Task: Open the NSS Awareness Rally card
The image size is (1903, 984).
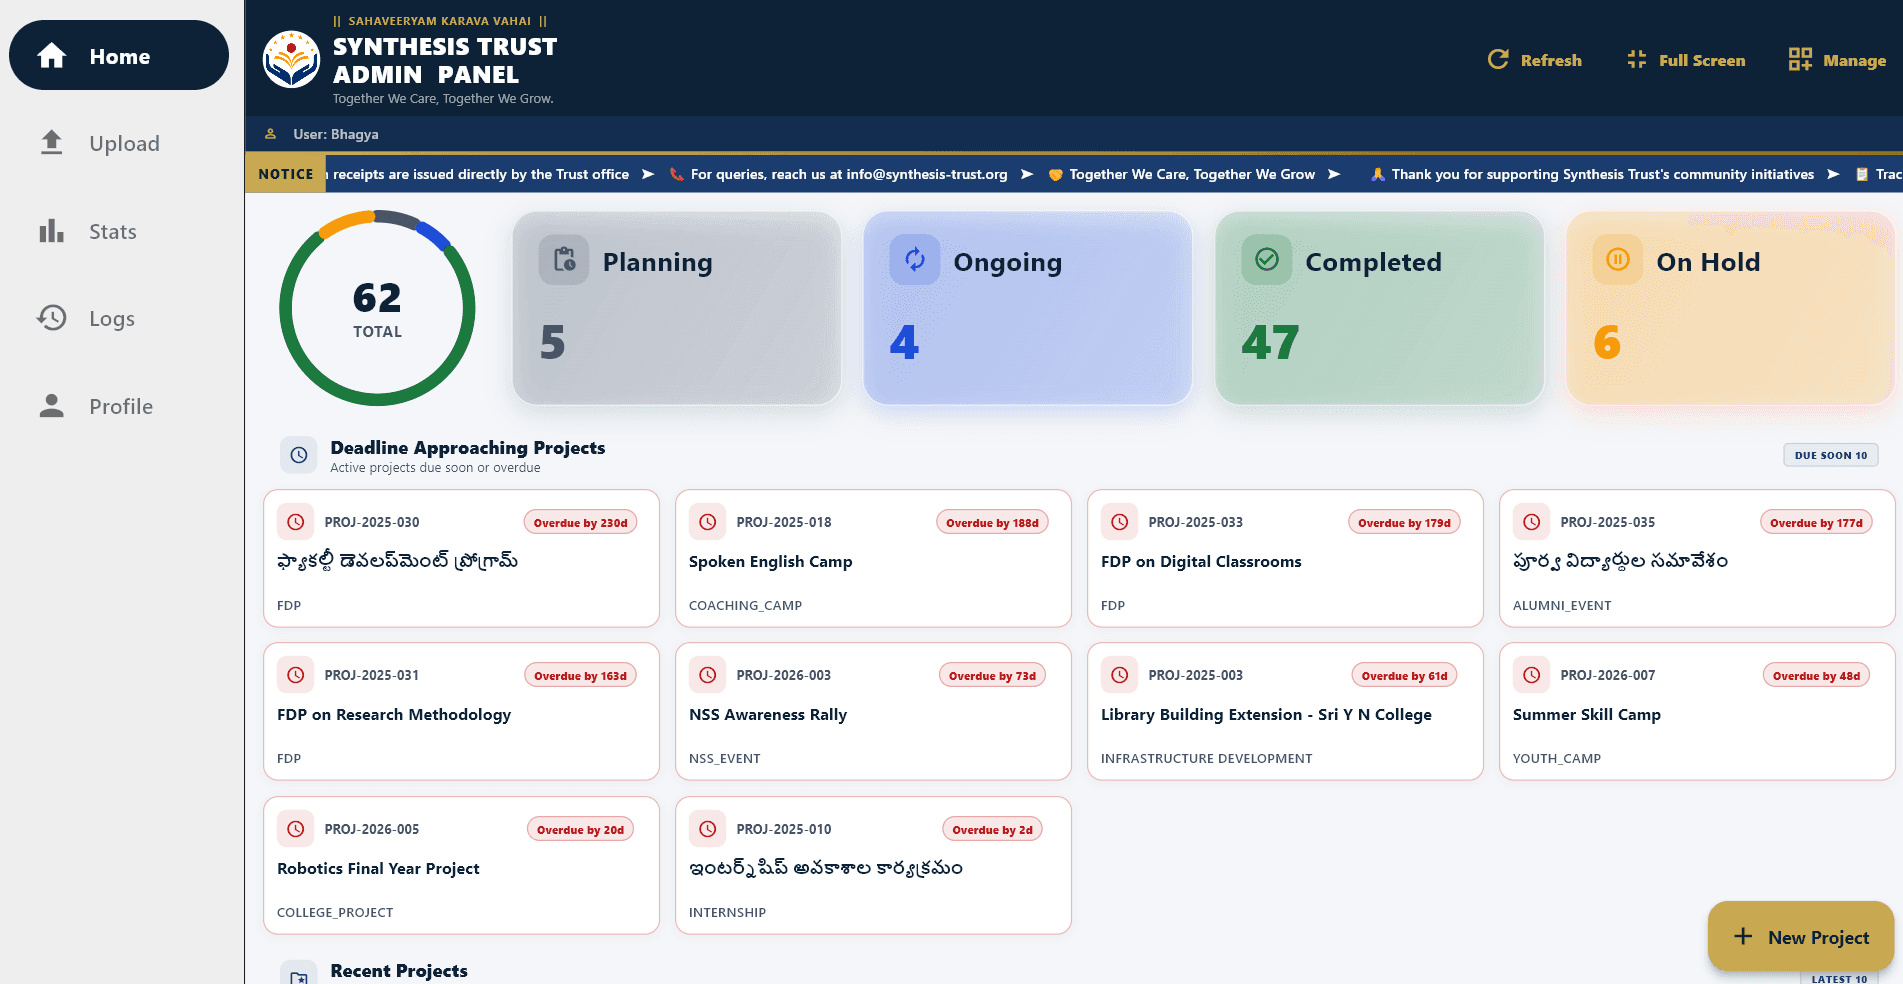Action: click(x=873, y=711)
